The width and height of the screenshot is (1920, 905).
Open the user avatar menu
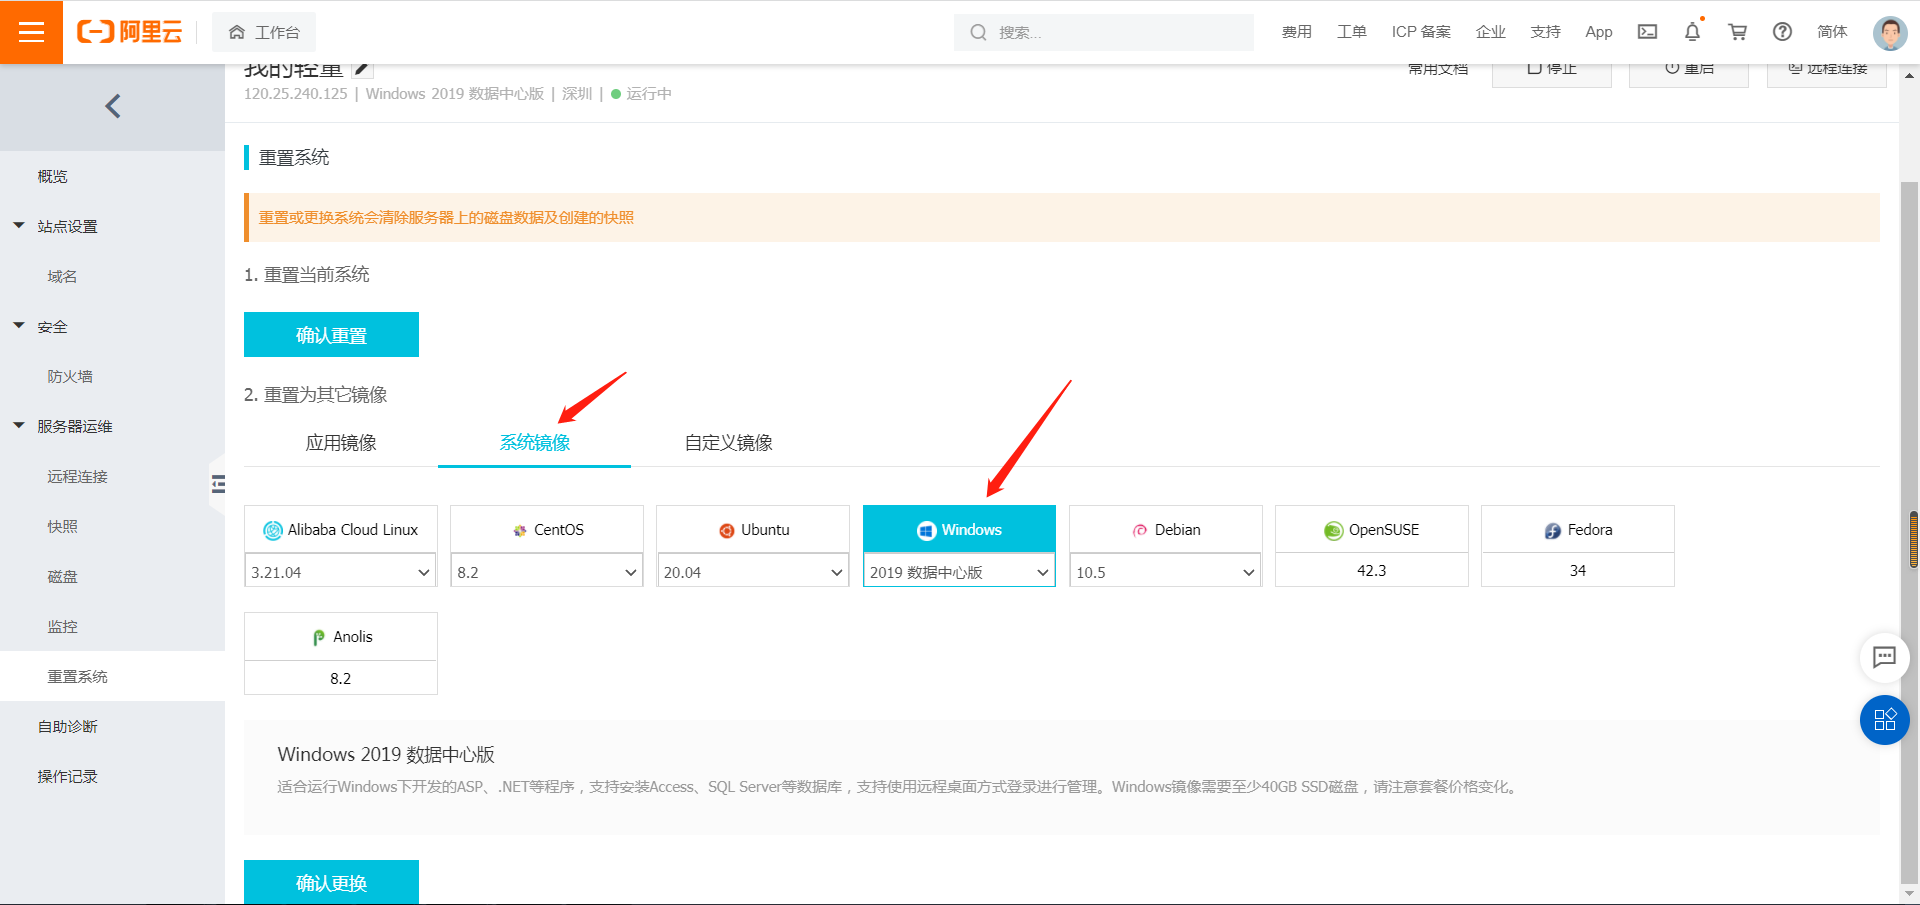1890,33
